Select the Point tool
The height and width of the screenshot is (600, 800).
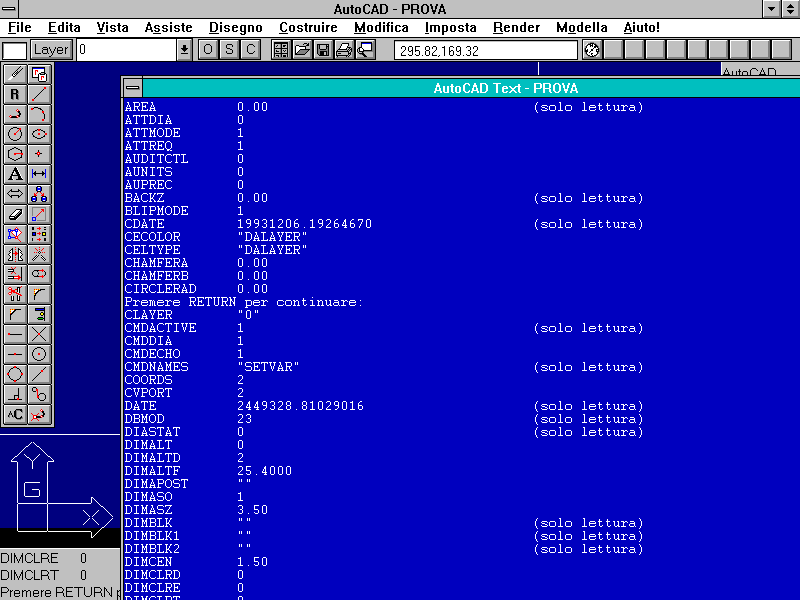[39, 154]
